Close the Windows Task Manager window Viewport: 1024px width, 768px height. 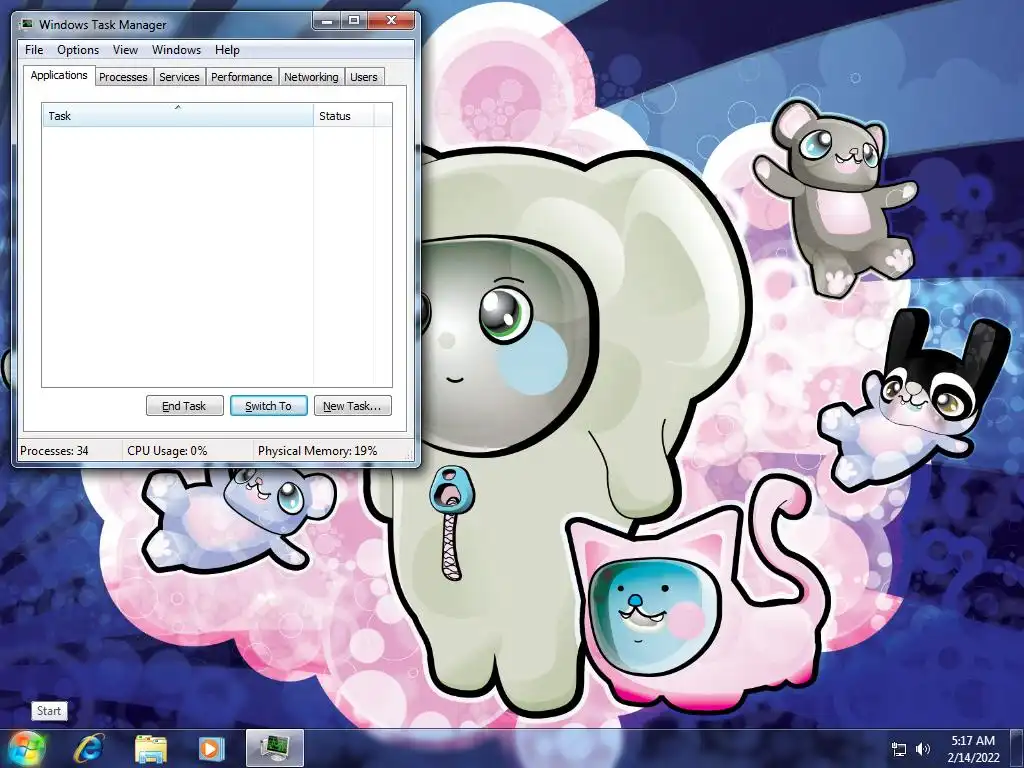(x=391, y=21)
